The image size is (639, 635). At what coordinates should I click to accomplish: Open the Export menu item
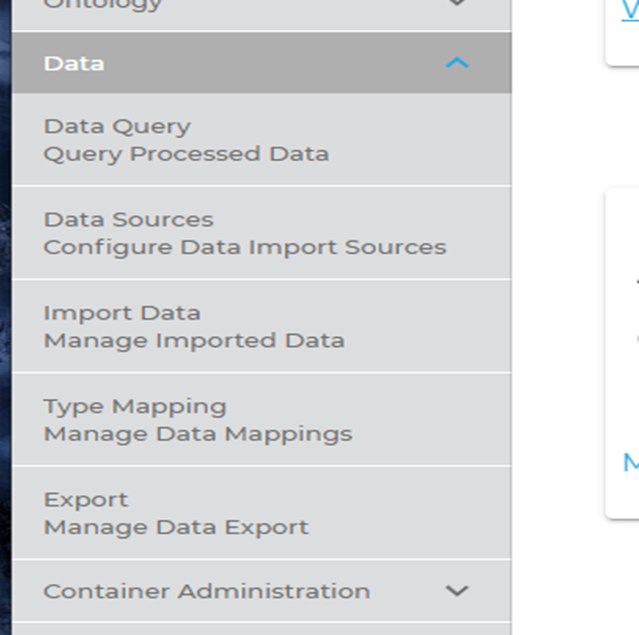pos(86,499)
